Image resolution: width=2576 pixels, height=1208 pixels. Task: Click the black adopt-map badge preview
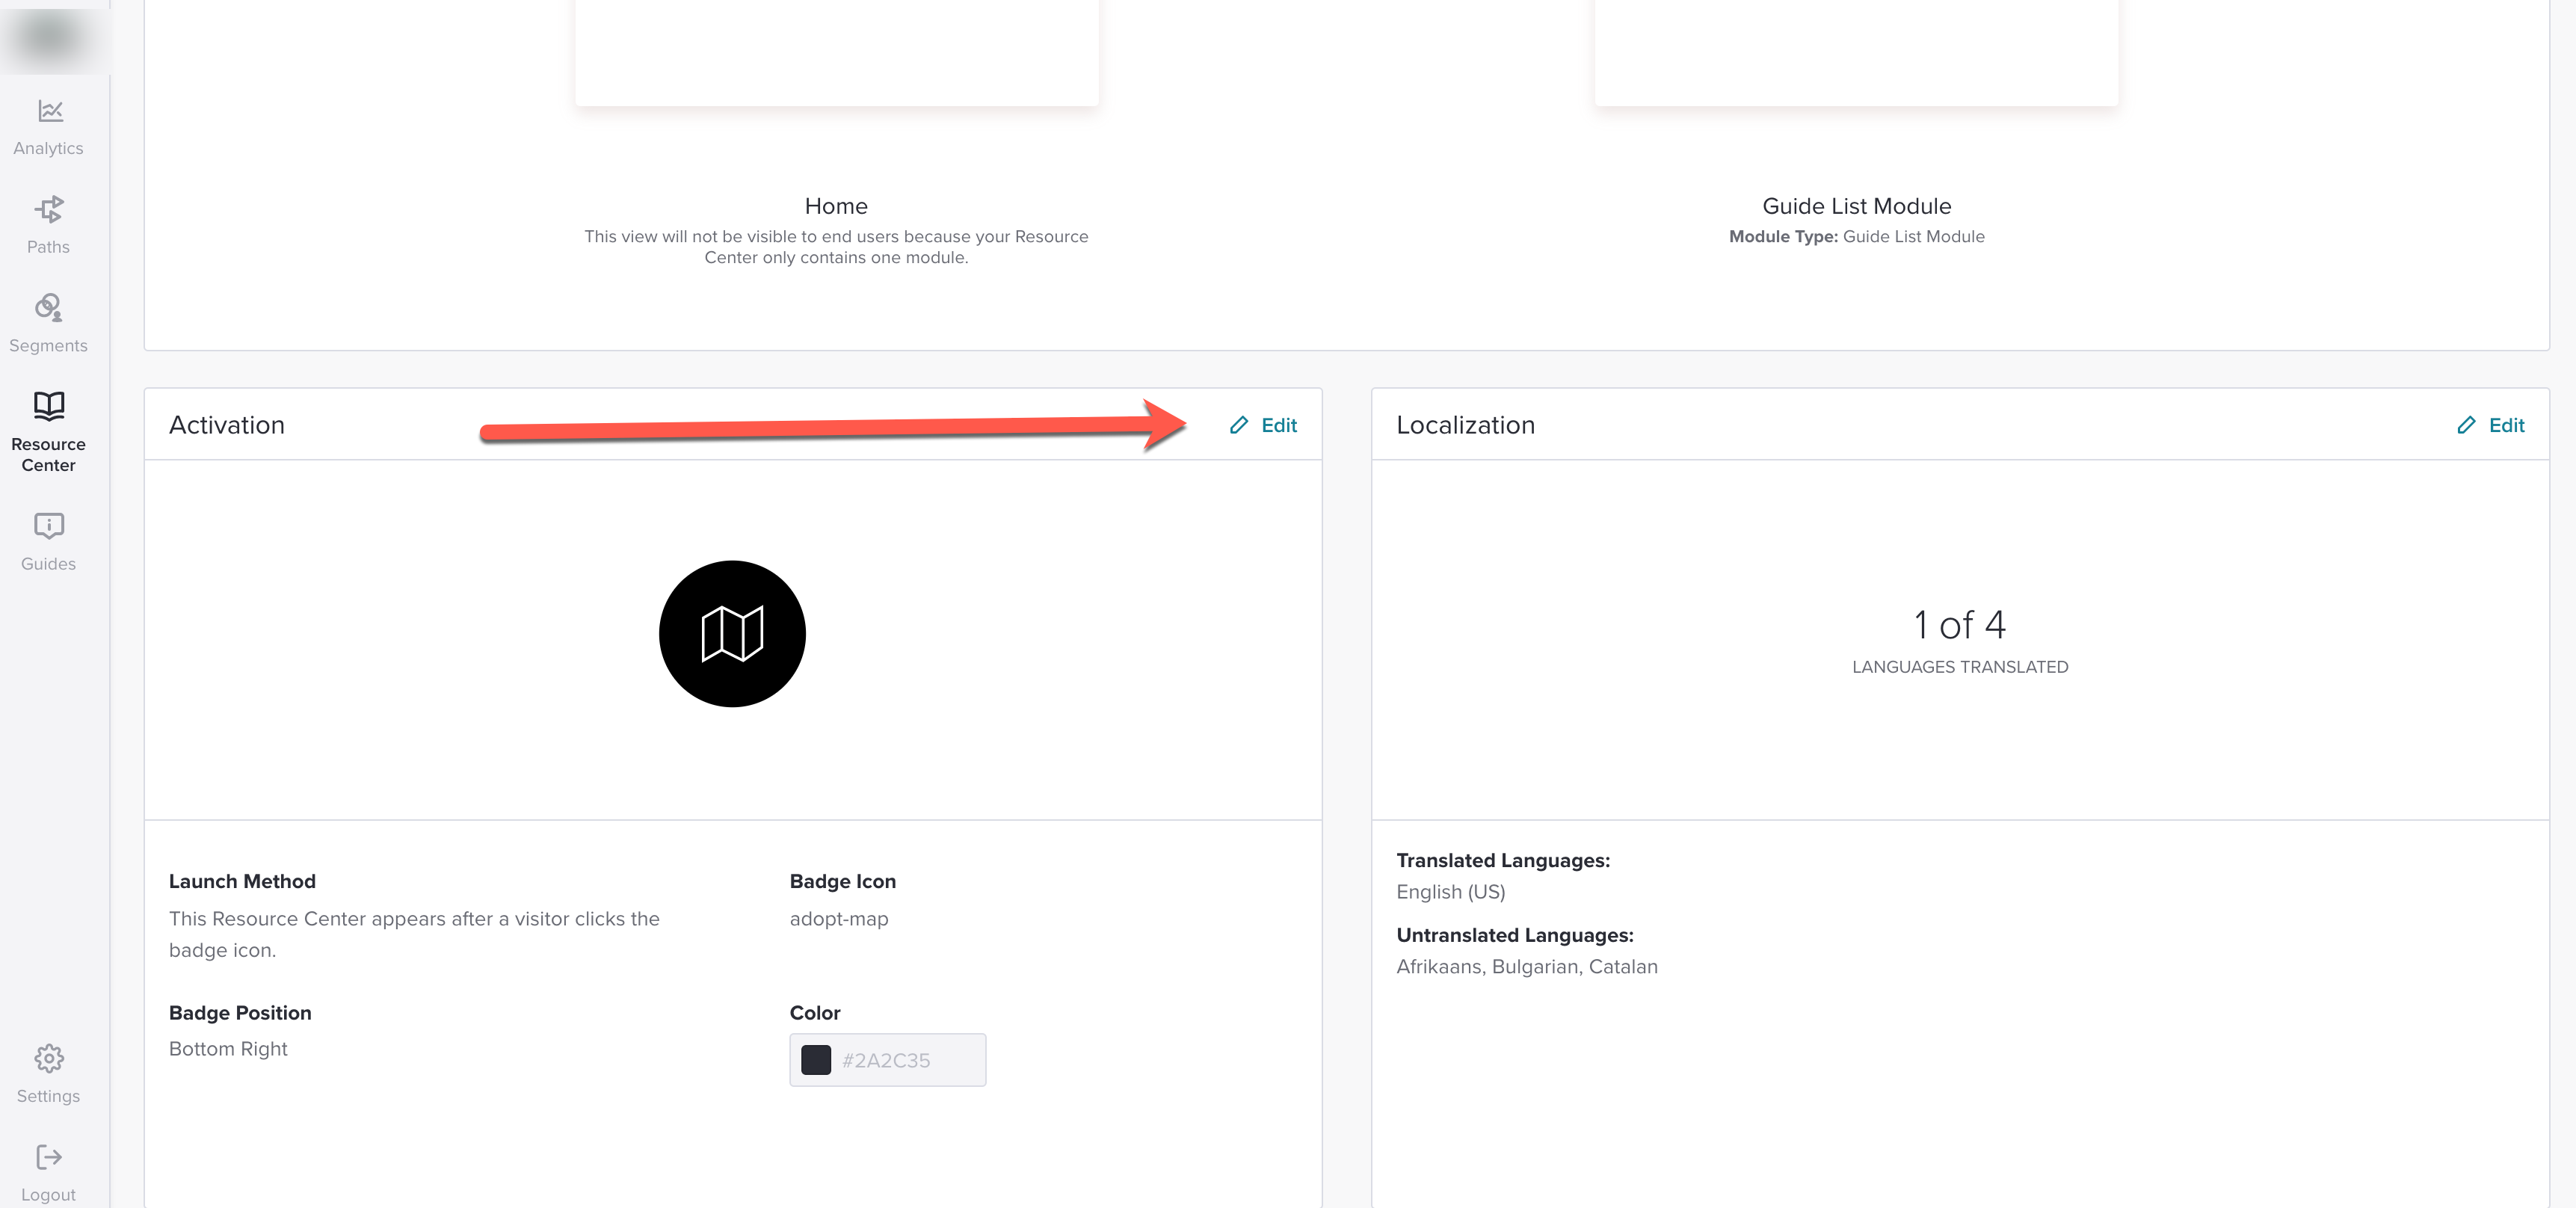click(x=732, y=634)
